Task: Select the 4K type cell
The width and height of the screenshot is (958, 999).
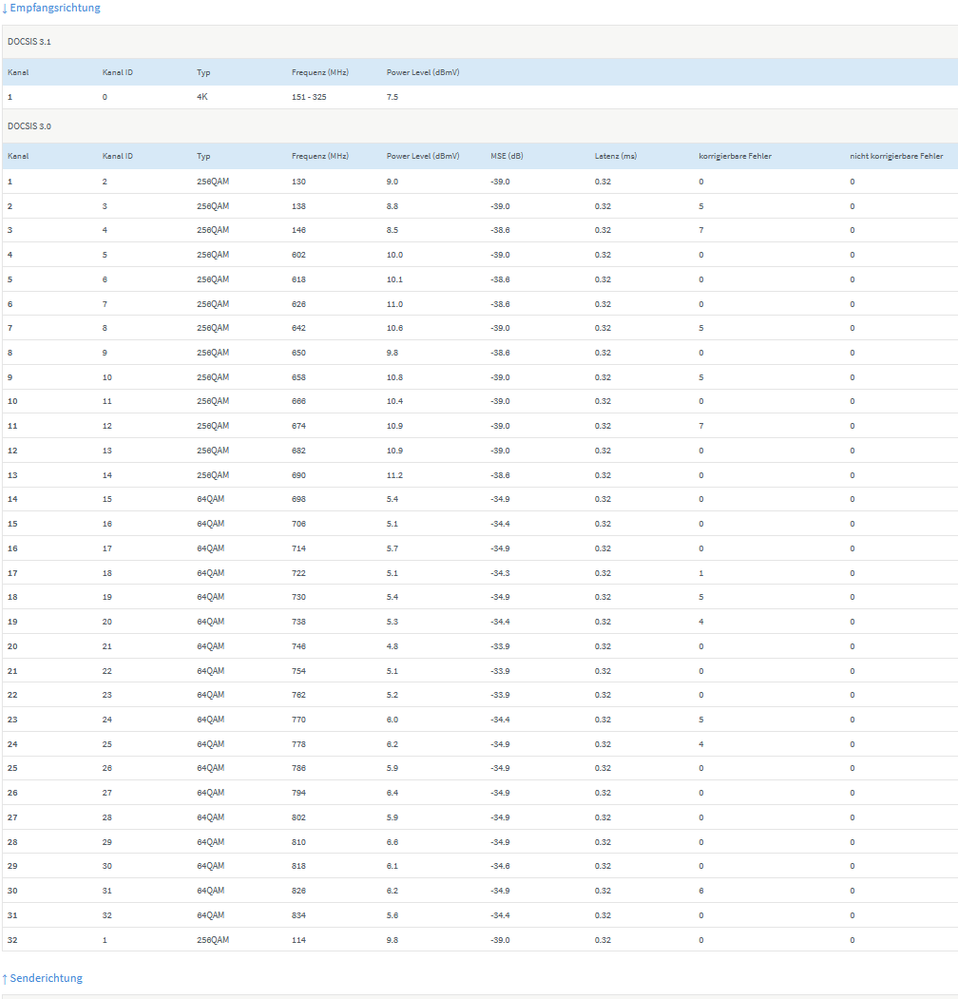Action: click(x=202, y=97)
